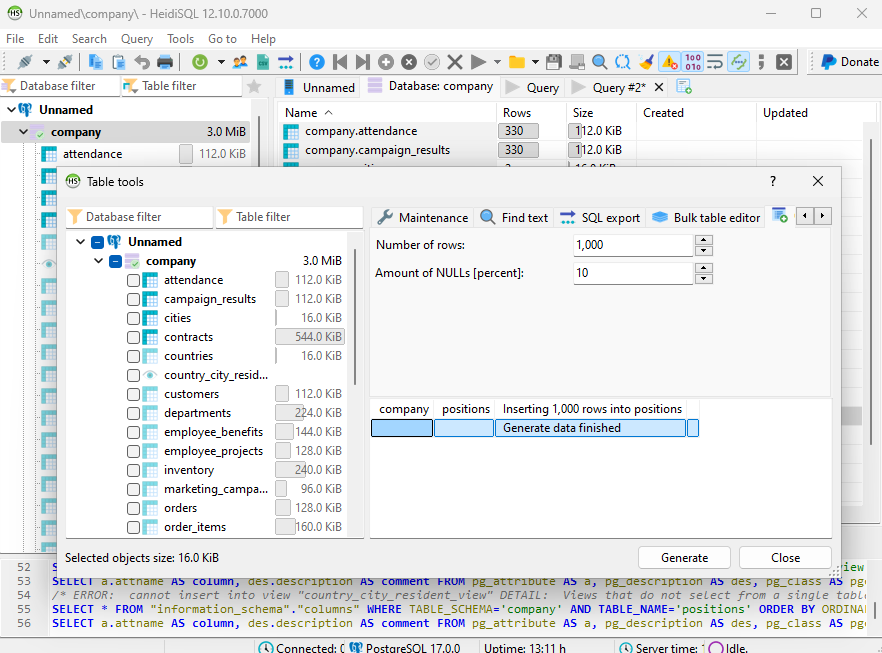Toggle the company database checkbox in Table tools
882x653 pixels.
pyautogui.click(x=115, y=262)
